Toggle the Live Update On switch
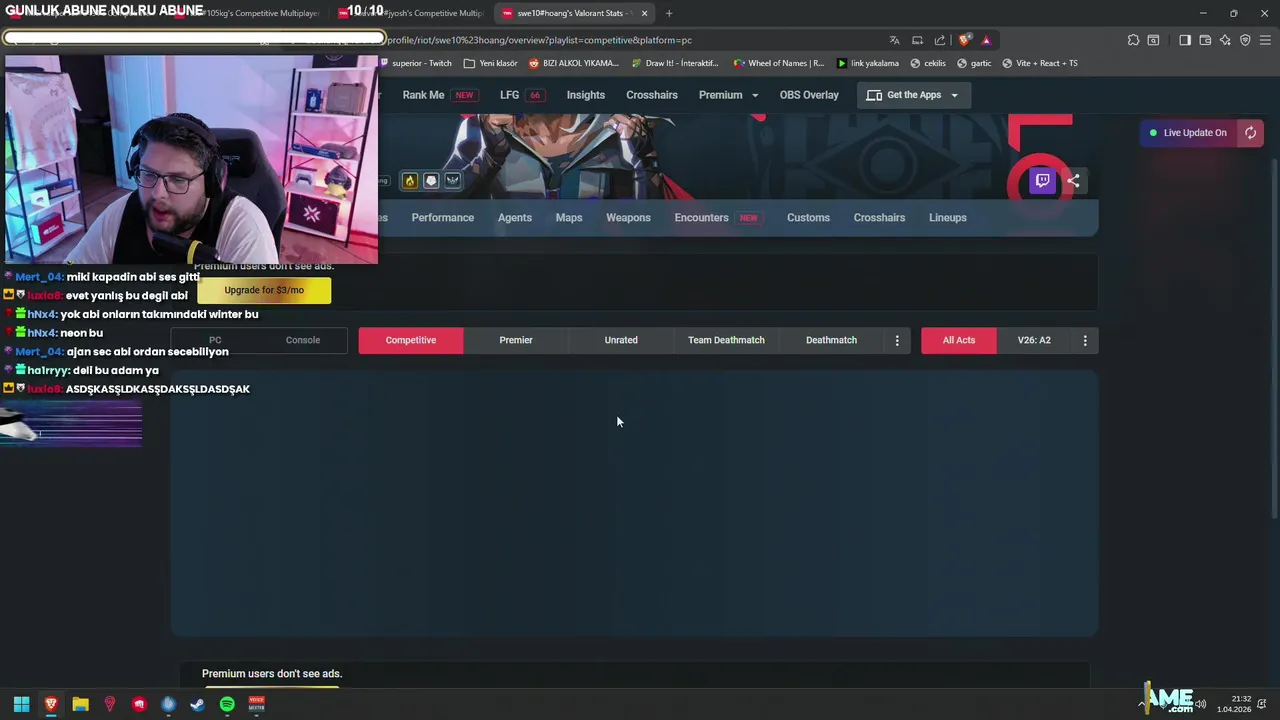This screenshot has width=1280, height=720. pos(1189,133)
